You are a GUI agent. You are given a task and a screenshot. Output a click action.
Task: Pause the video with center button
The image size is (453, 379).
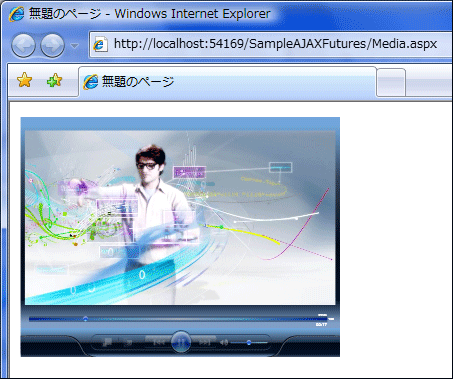coord(181,342)
